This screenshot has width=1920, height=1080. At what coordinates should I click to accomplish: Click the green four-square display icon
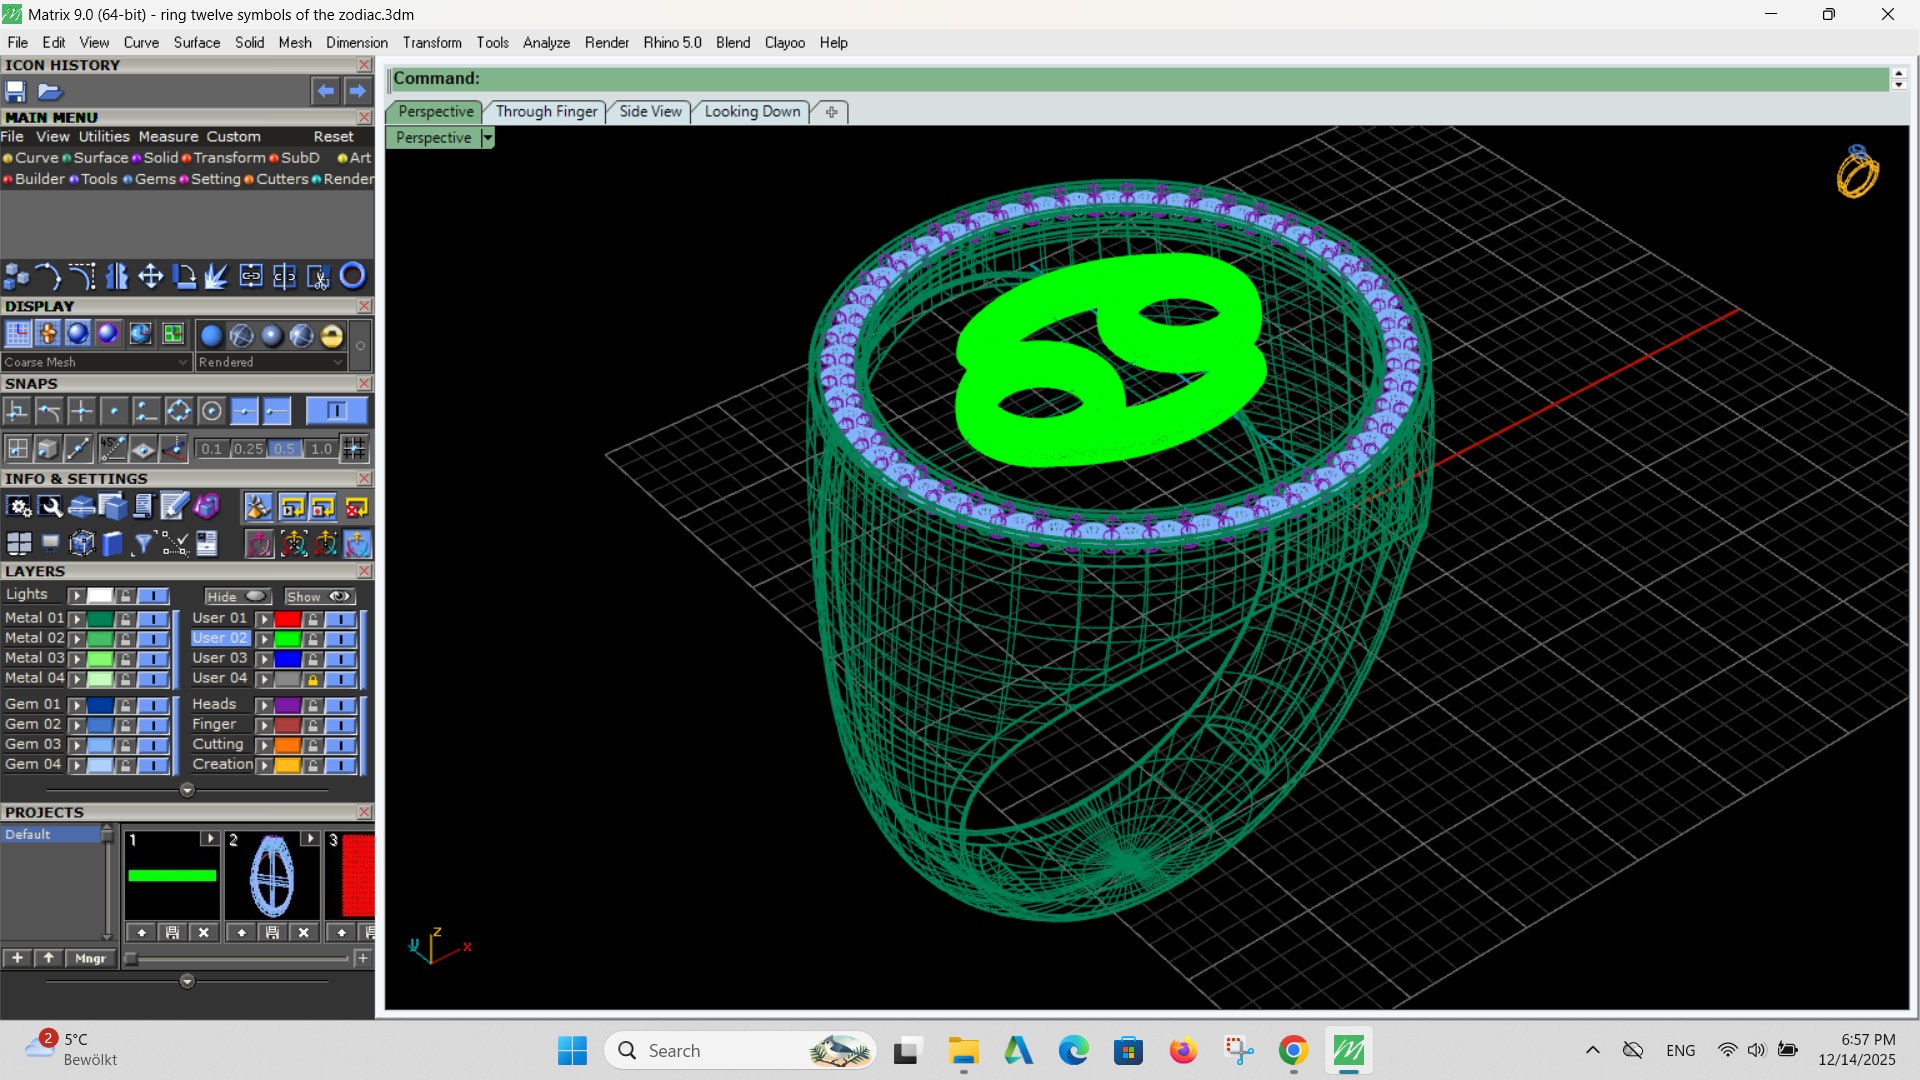tap(173, 334)
